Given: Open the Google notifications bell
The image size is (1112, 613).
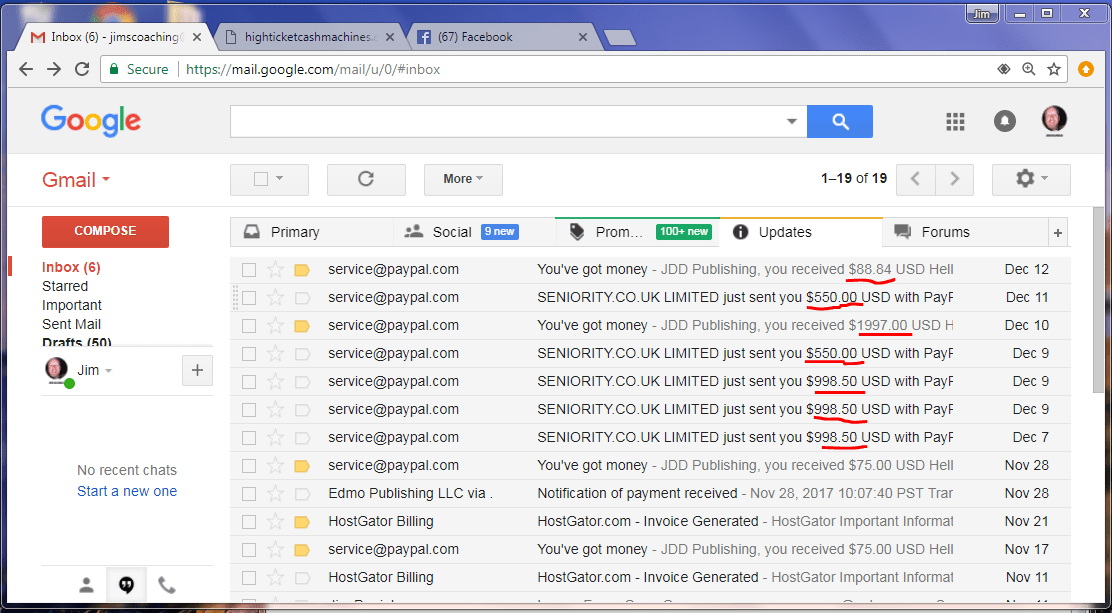Looking at the screenshot, I should (1004, 121).
